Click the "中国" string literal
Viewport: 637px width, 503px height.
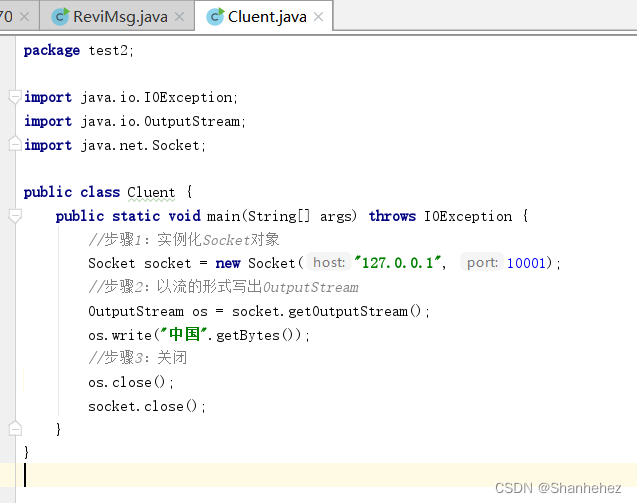(184, 334)
